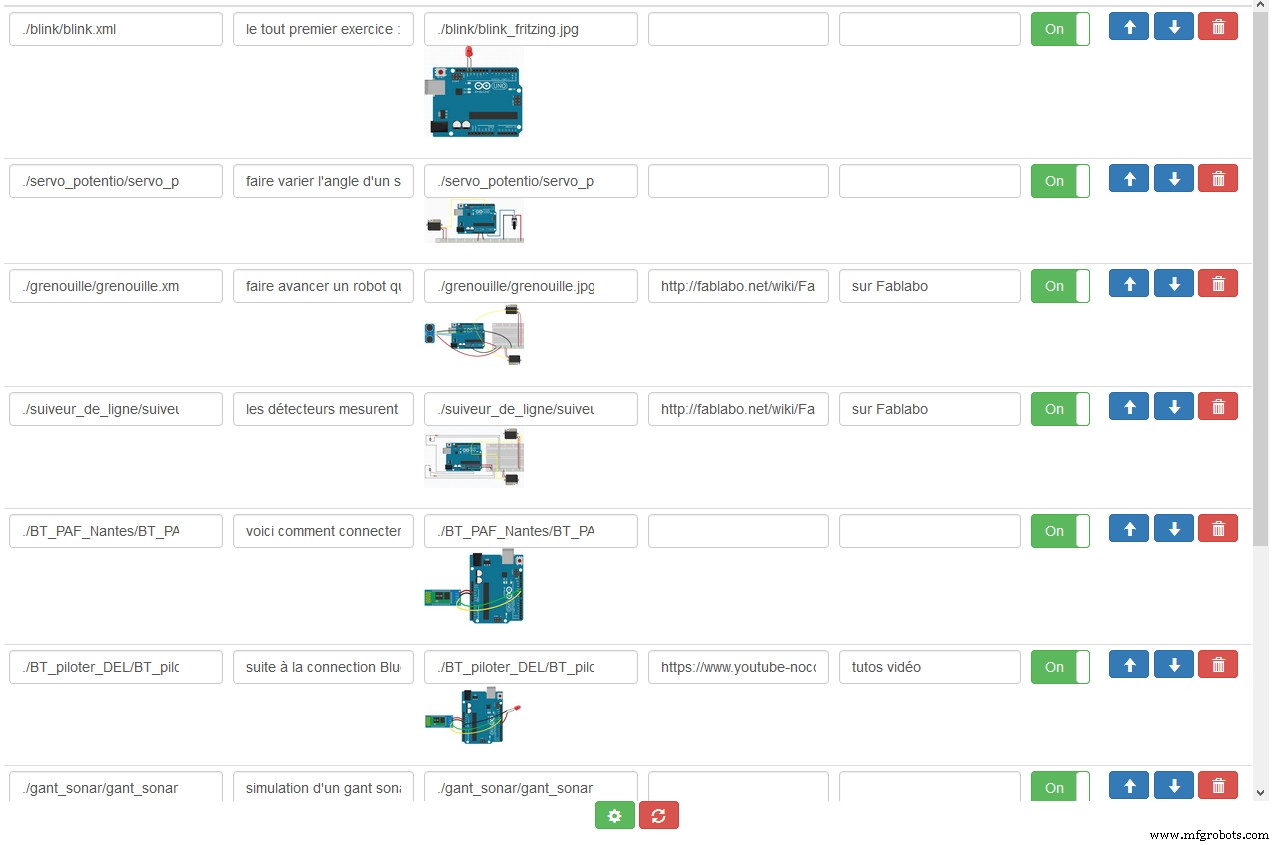Move the BT_PAF_Nantes entry down
This screenshot has height=845, width=1280.
(x=1173, y=528)
